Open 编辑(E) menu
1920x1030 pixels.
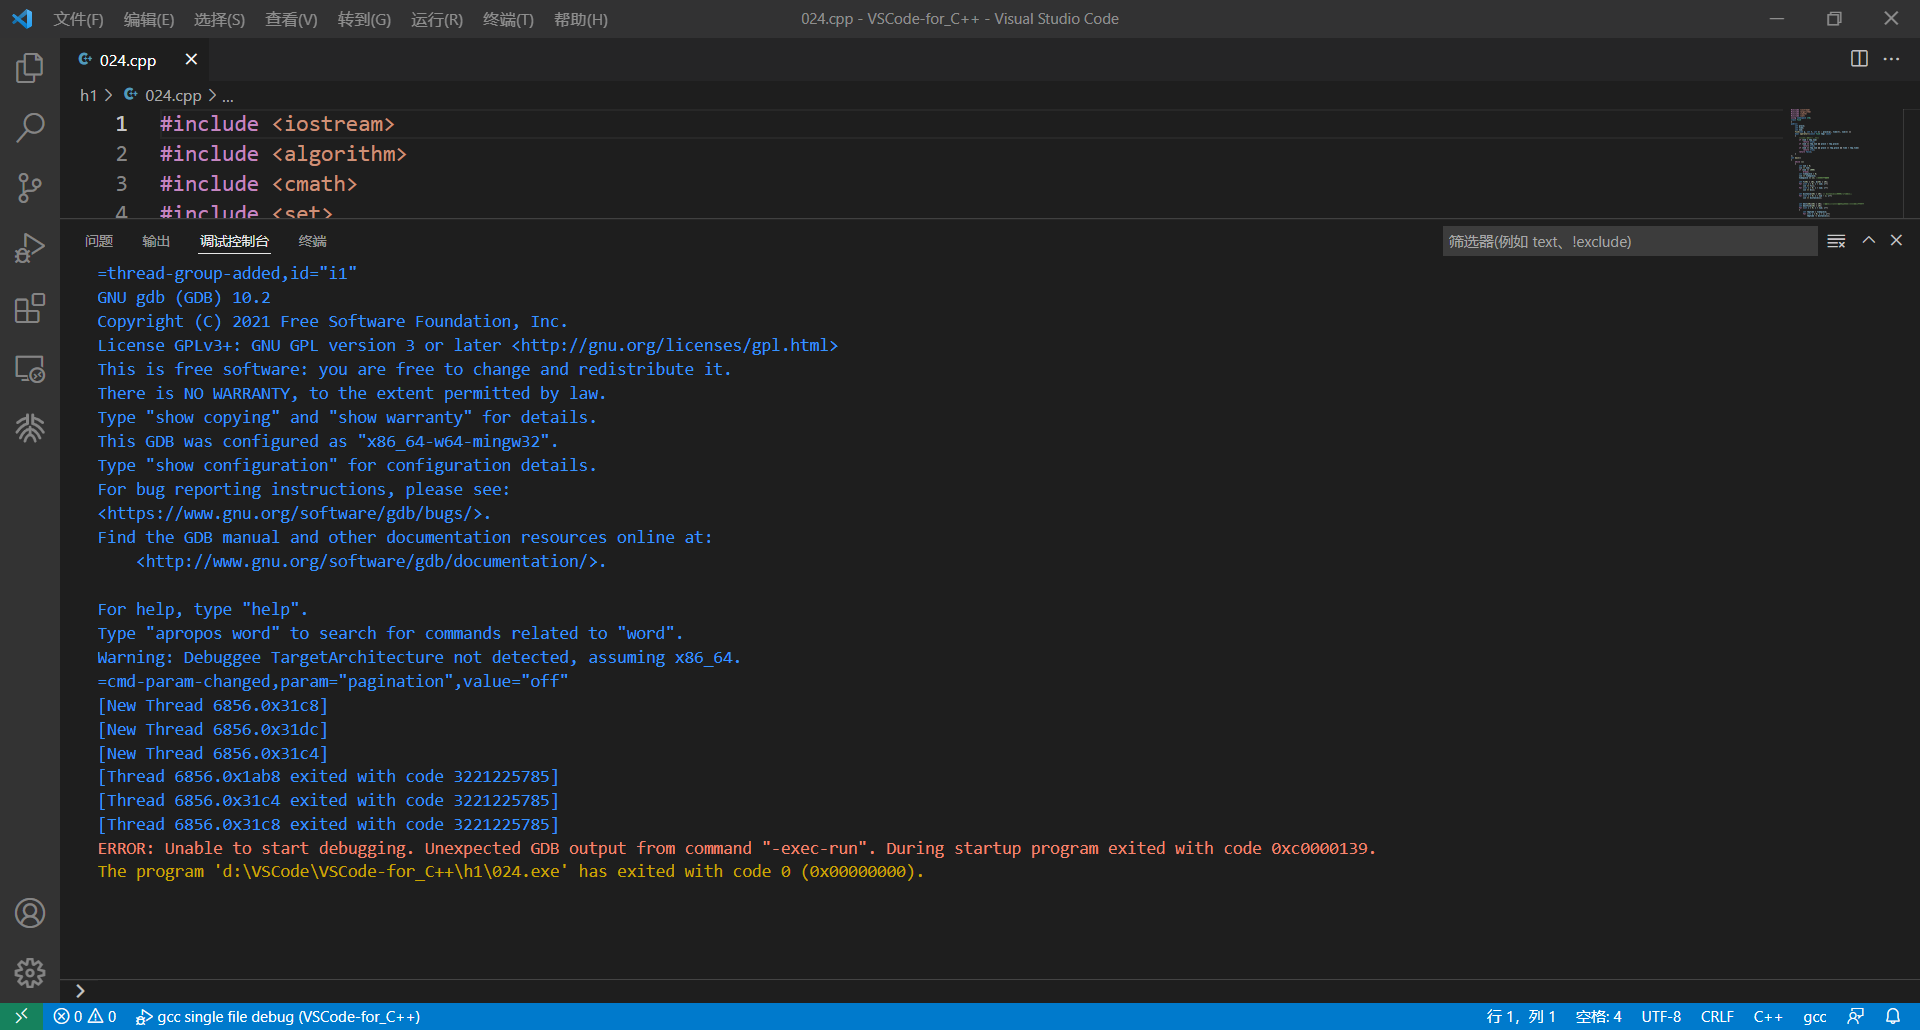149,19
